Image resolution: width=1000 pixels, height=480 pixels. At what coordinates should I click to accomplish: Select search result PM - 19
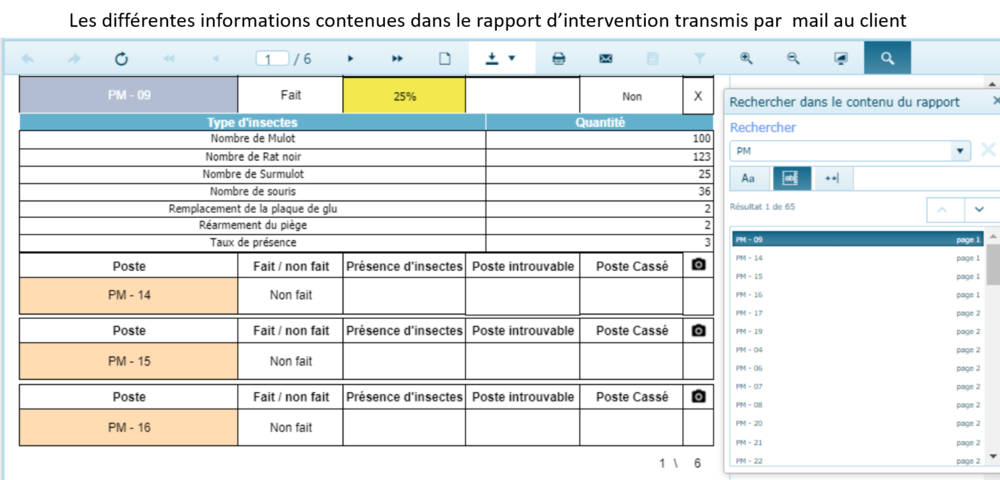tap(858, 331)
